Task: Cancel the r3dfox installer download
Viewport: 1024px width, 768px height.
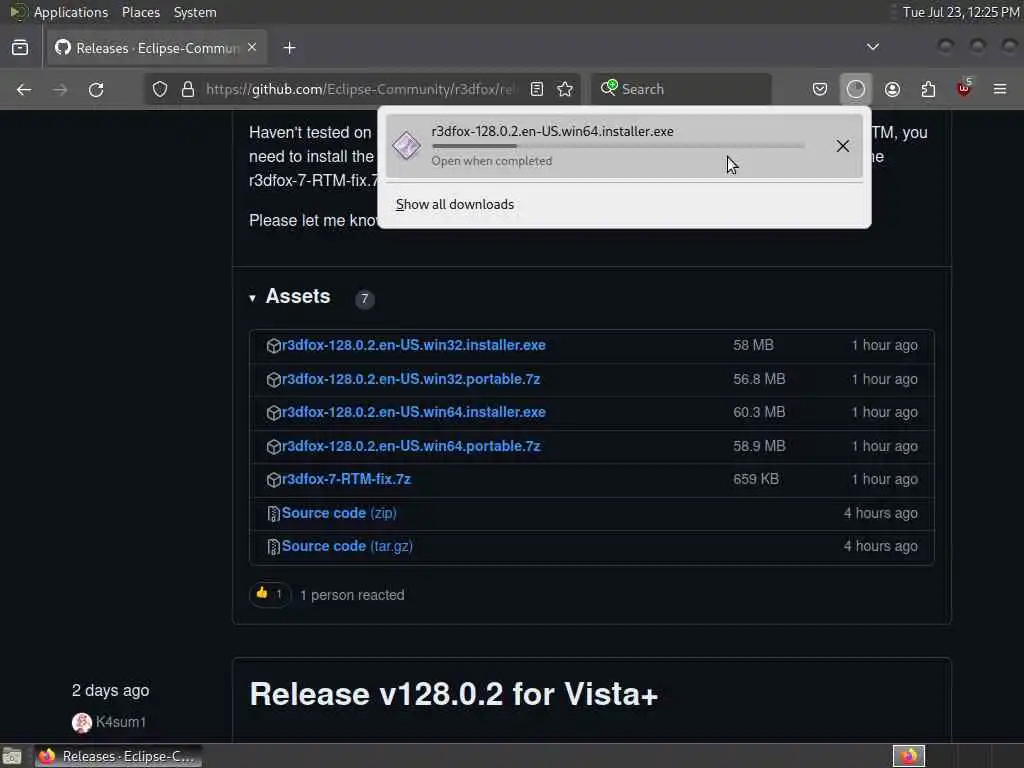Action: pos(842,146)
